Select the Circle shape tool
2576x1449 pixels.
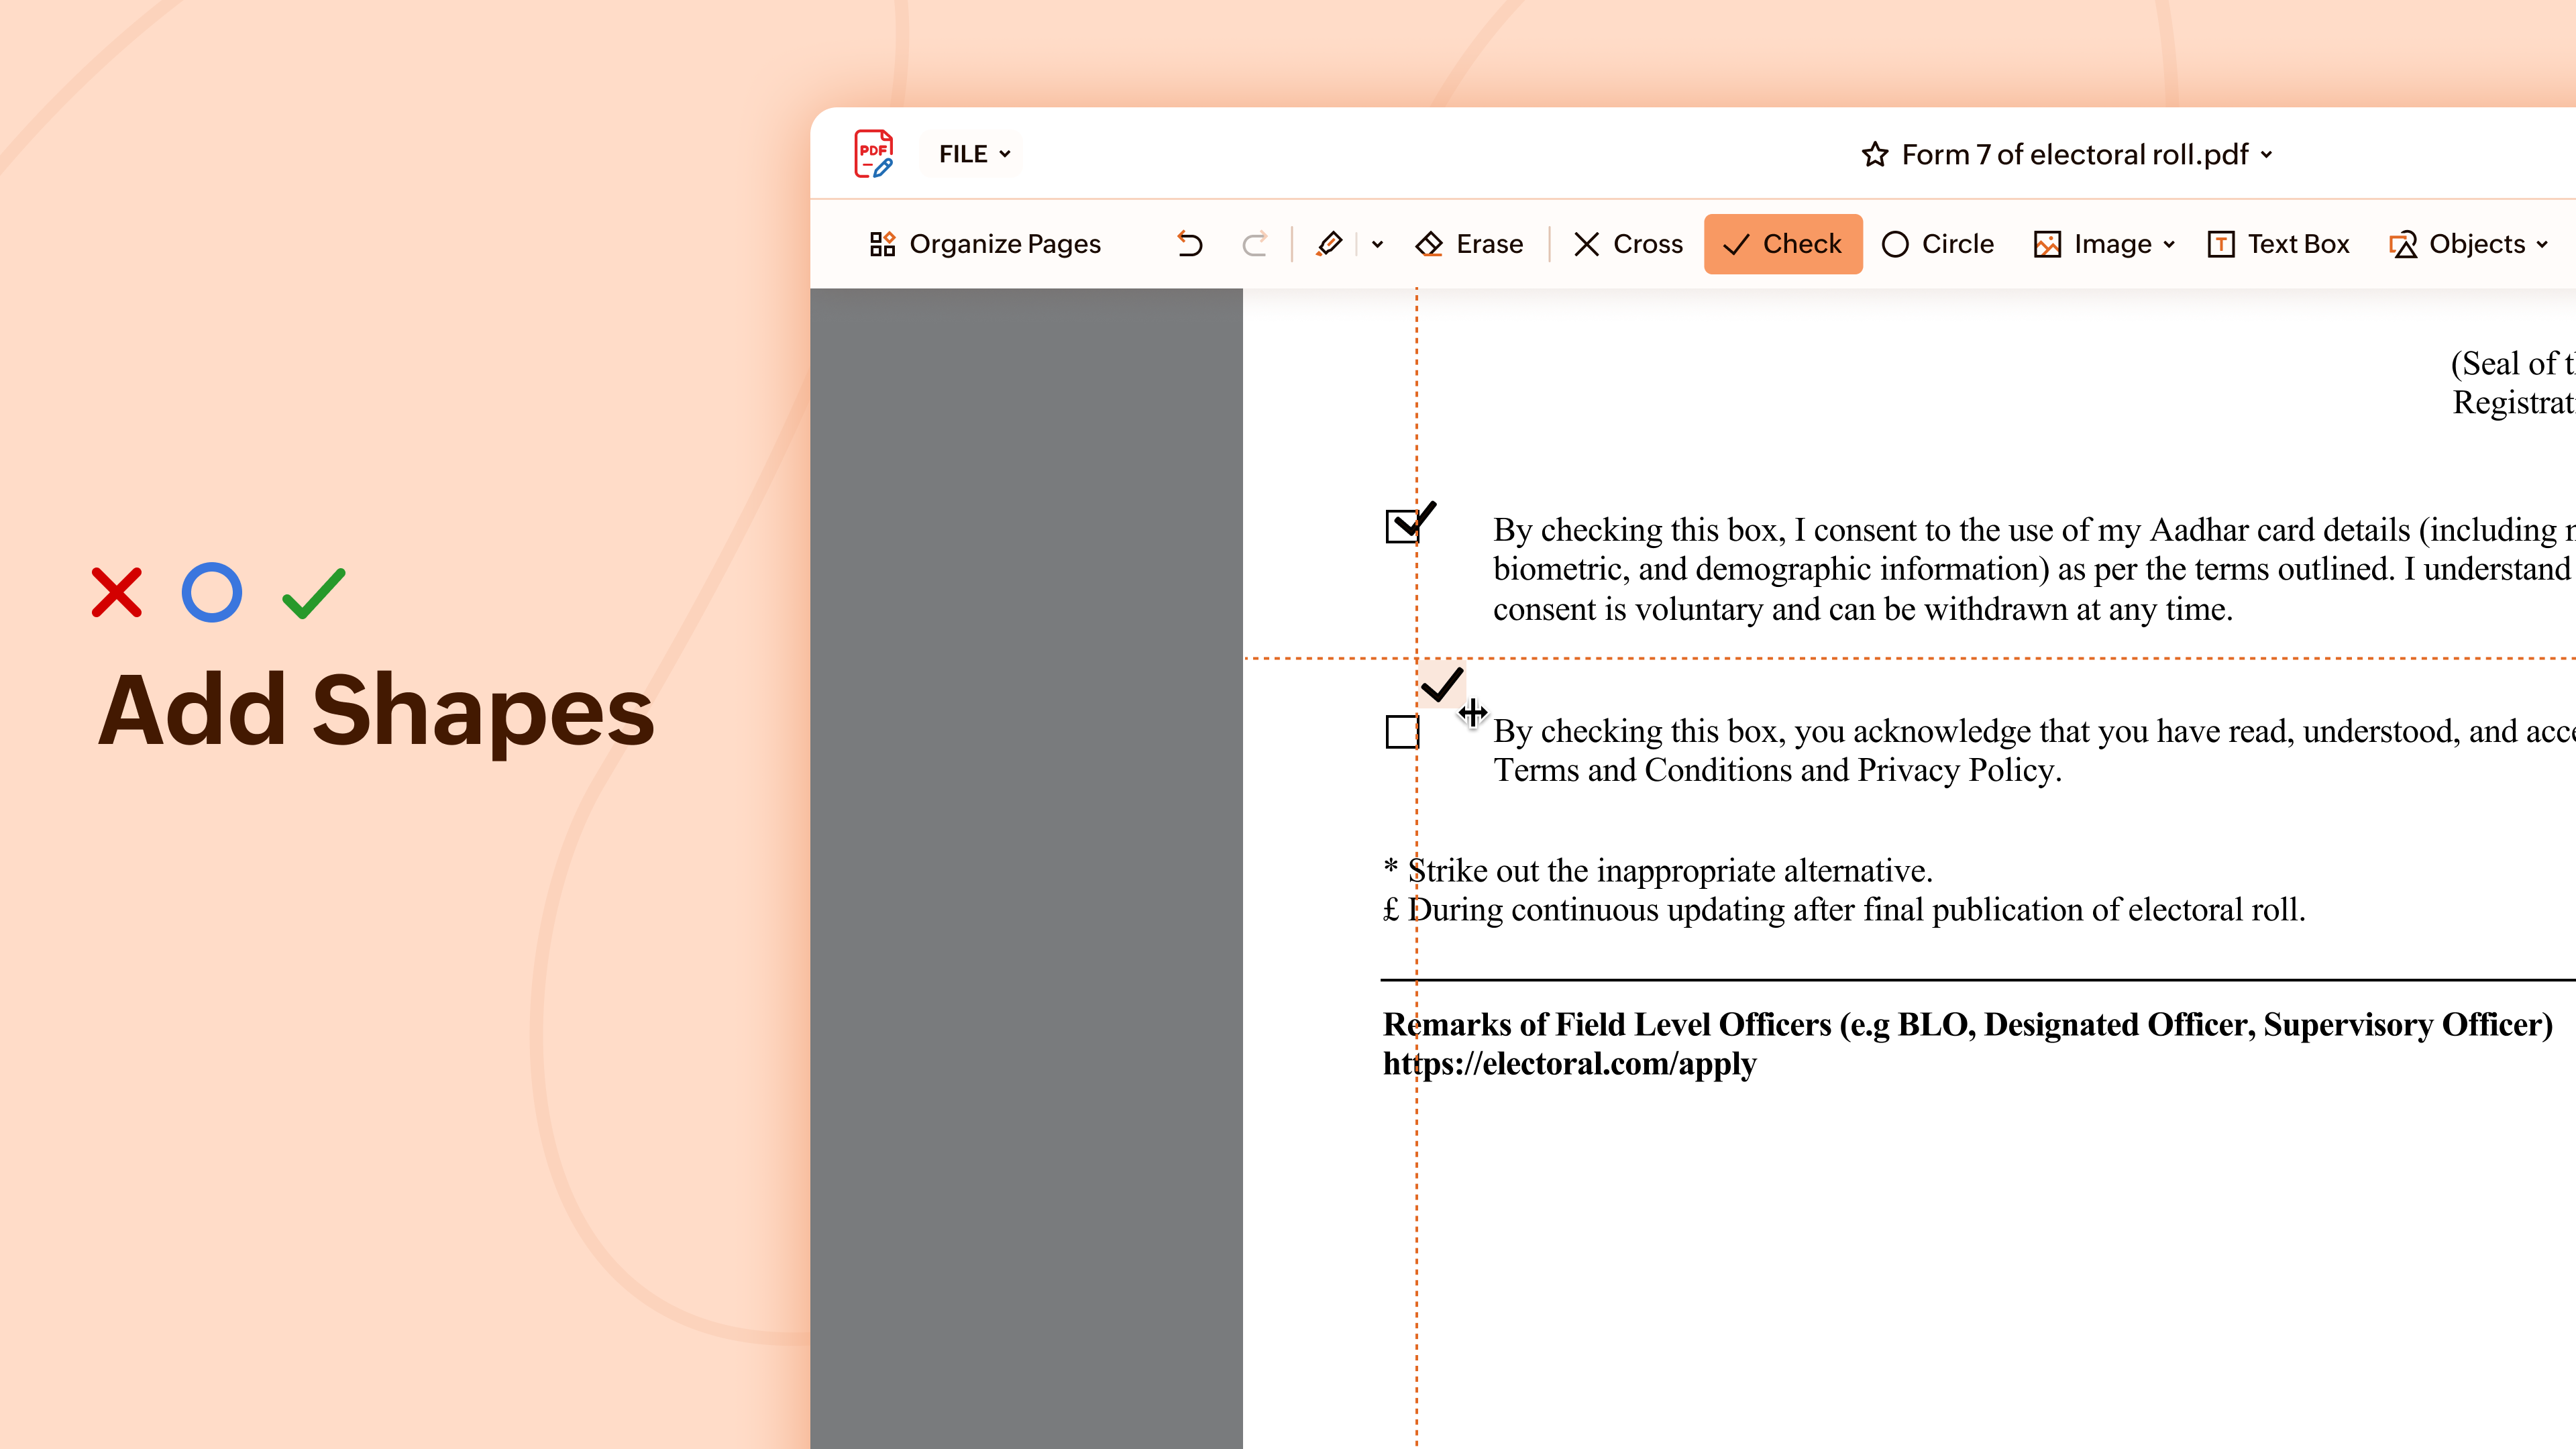coord(1937,243)
